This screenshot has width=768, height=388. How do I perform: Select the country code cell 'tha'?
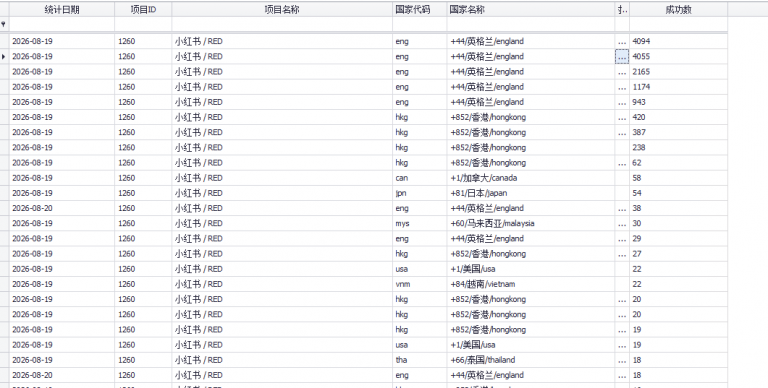coord(420,360)
